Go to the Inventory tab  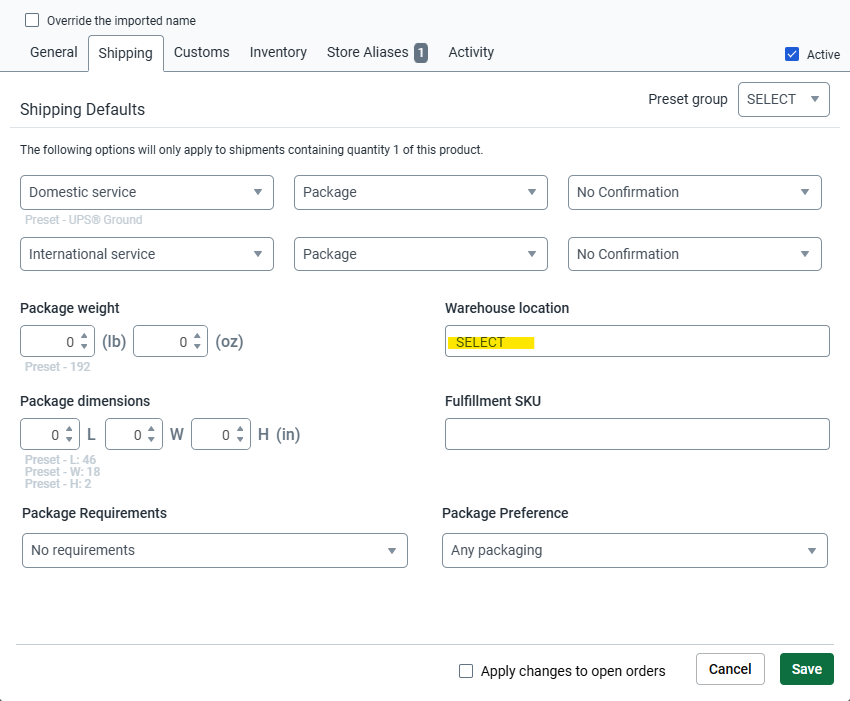click(x=278, y=52)
